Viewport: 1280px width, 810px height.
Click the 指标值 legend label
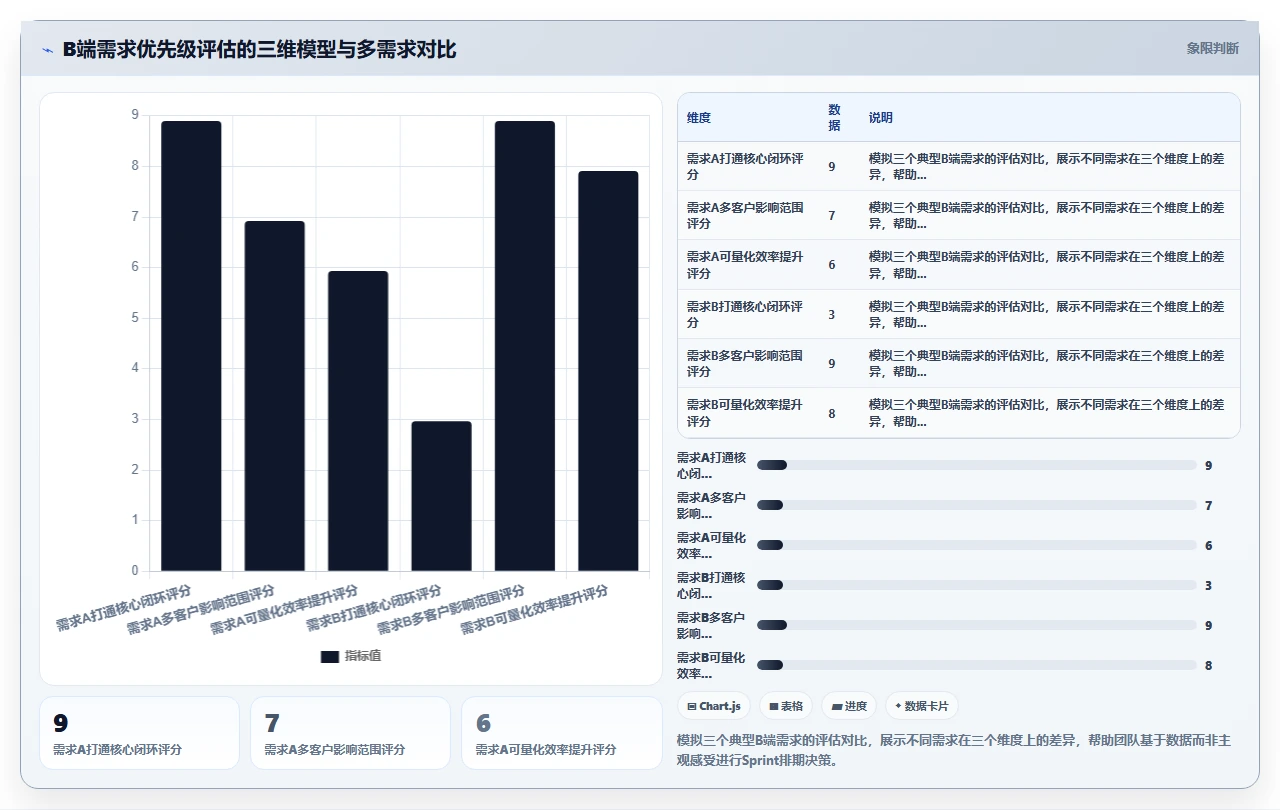point(363,657)
